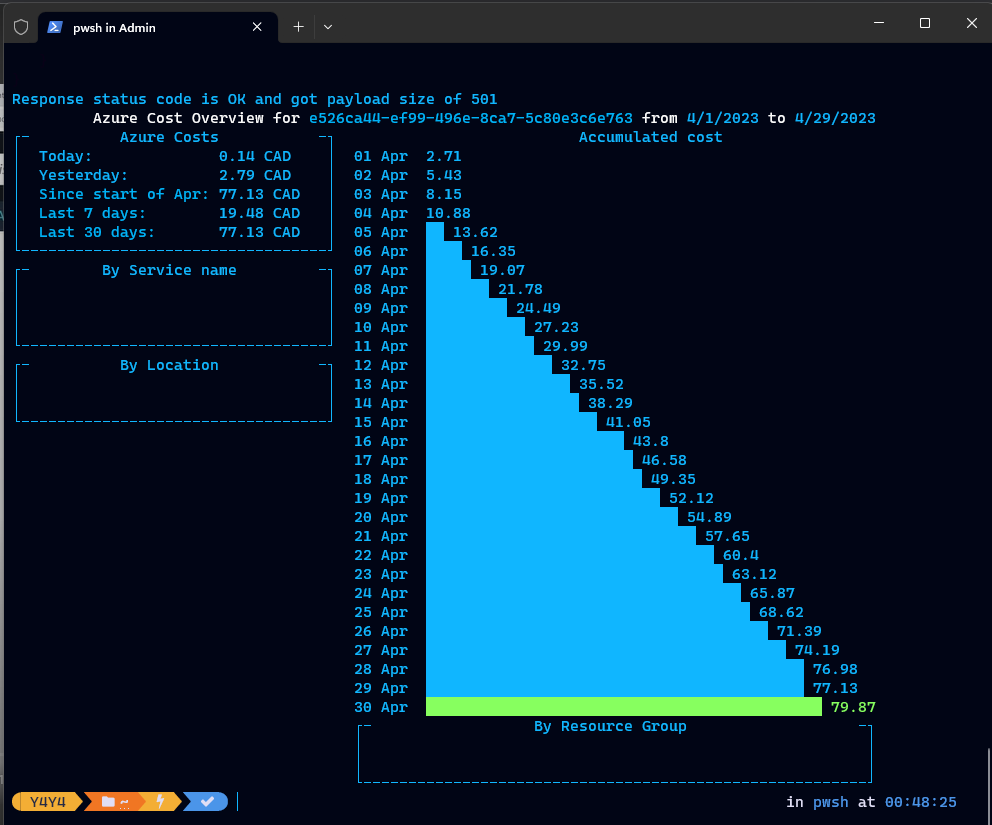Click the 15 Apr row label
This screenshot has width=992, height=825.
(x=381, y=422)
